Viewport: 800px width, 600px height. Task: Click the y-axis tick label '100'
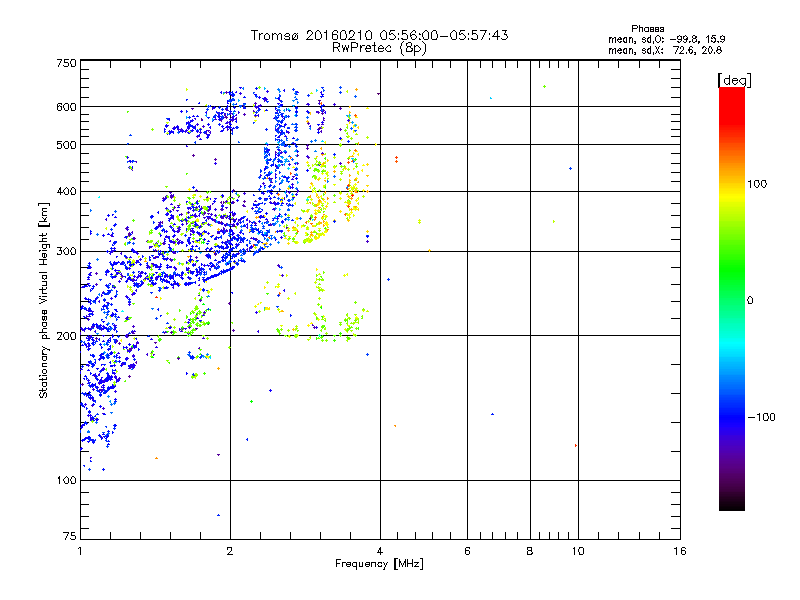(x=66, y=481)
